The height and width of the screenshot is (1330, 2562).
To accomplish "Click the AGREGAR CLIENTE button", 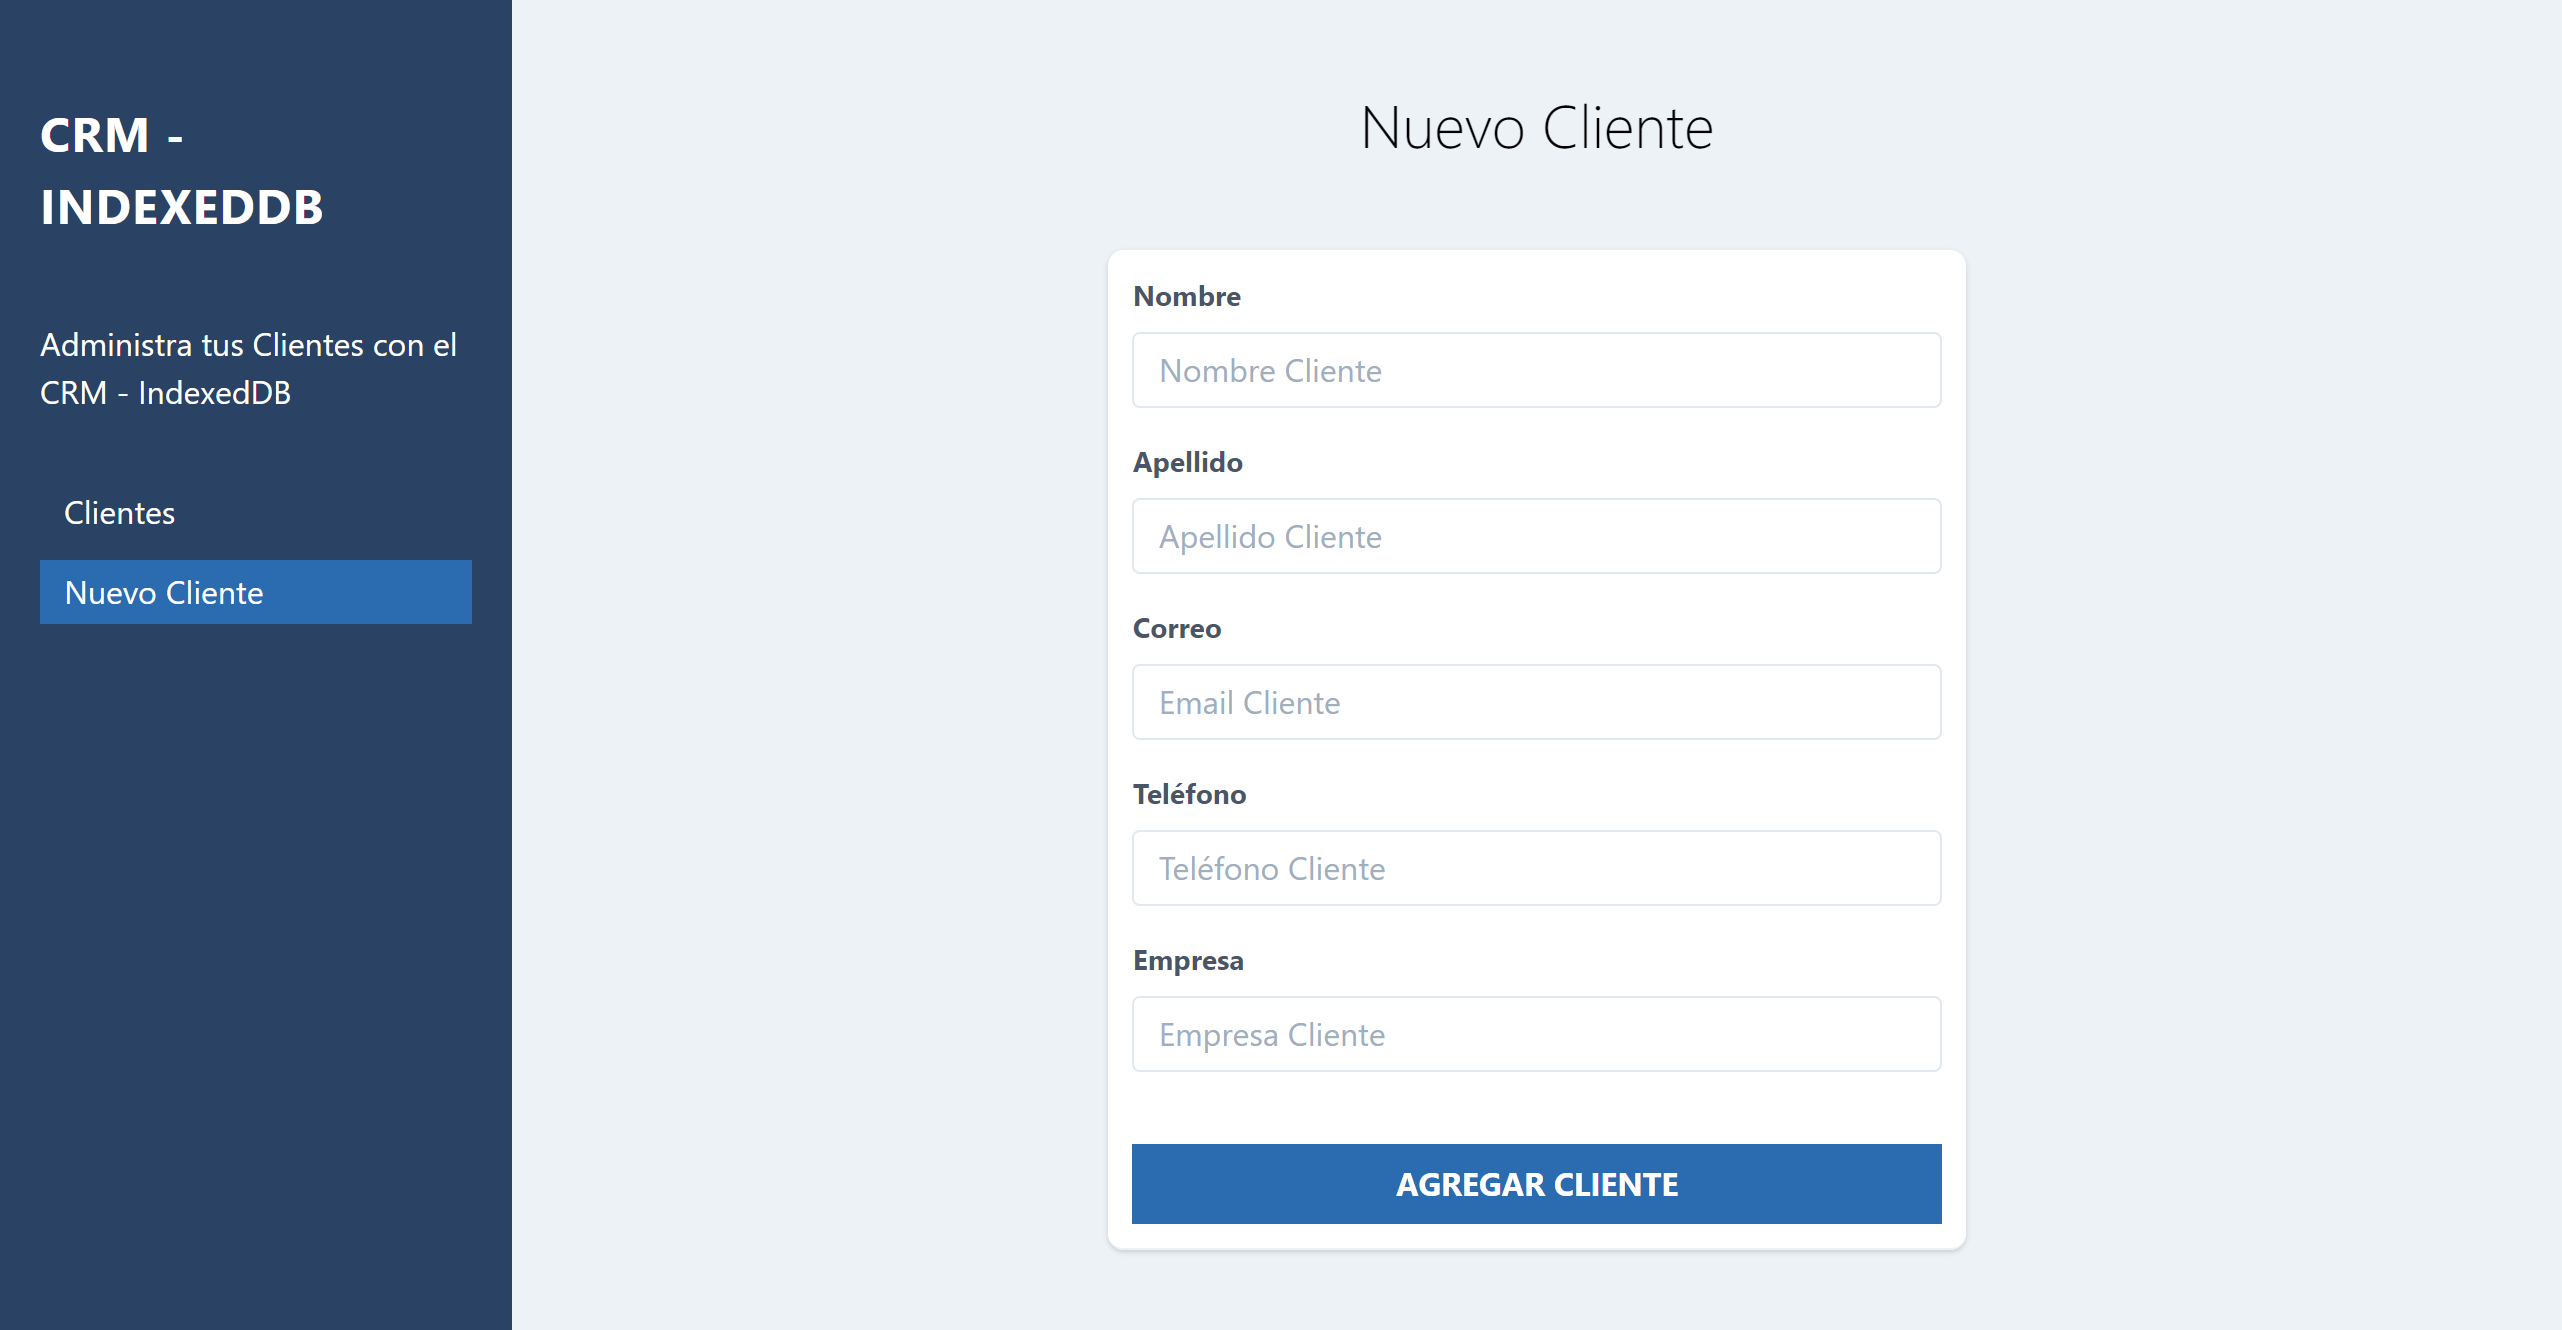I will [x=1536, y=1184].
